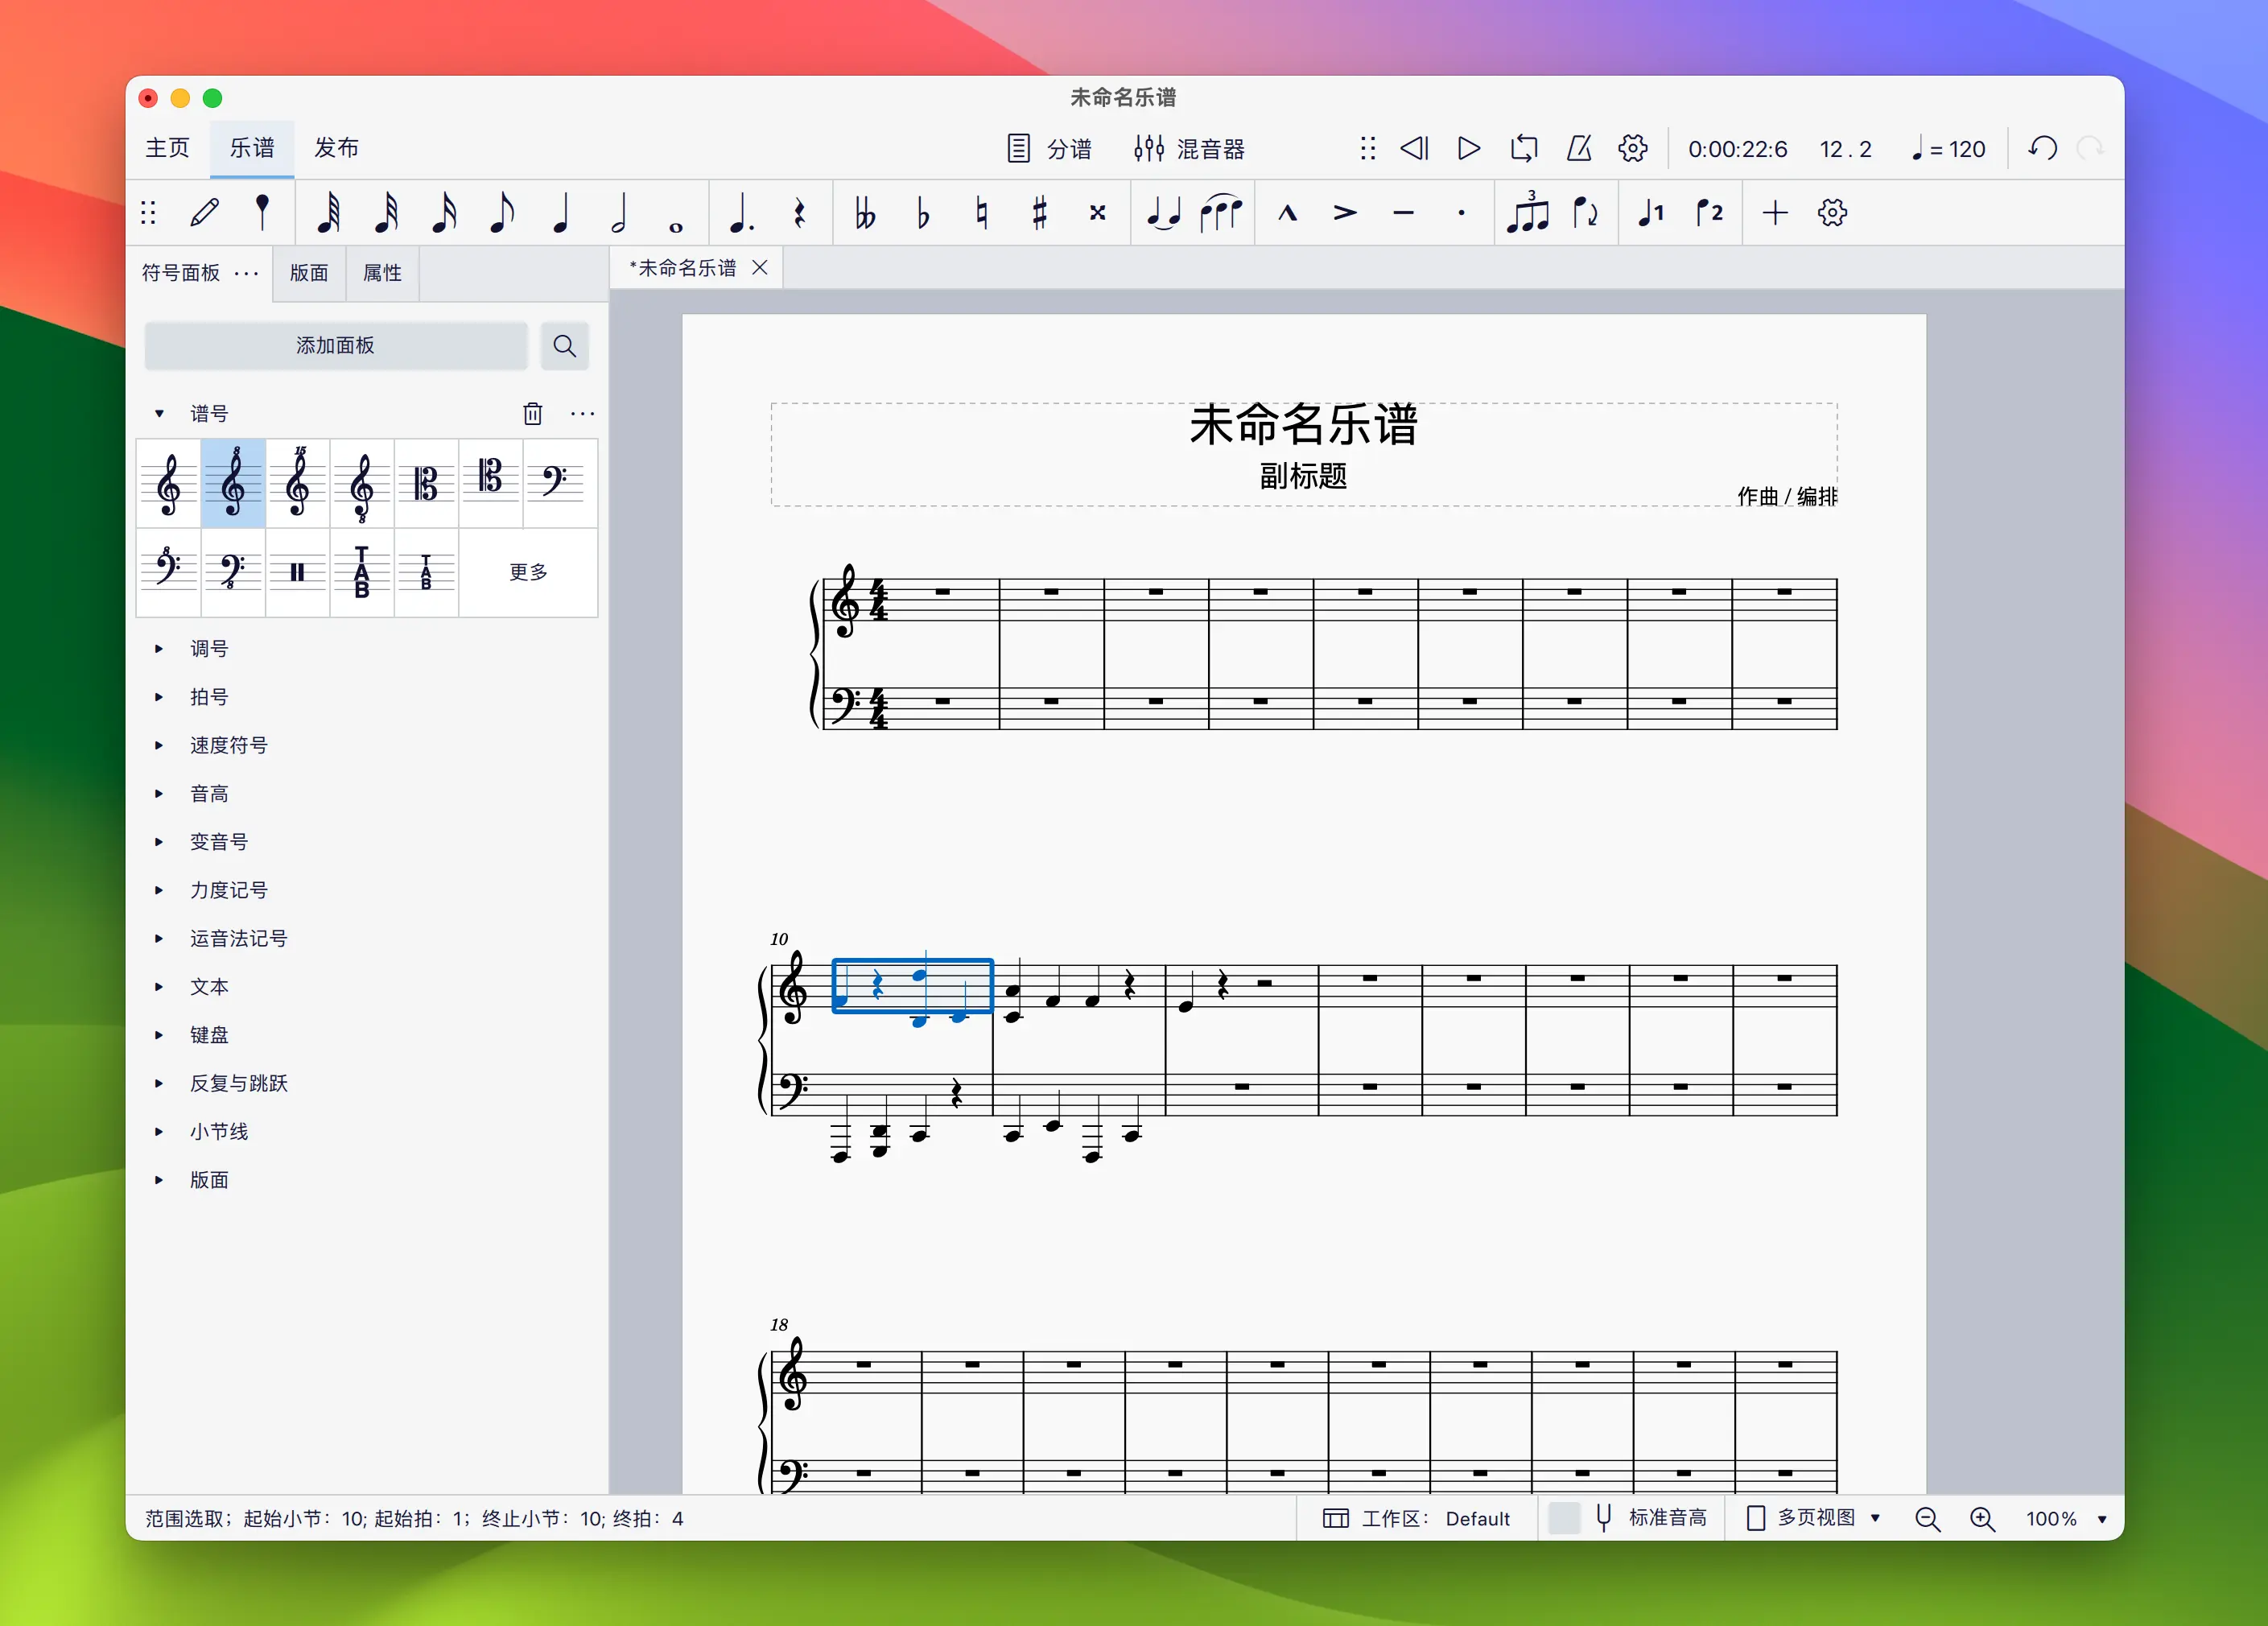The height and width of the screenshot is (1626, 2268).
Task: Click the rewind playback button
Action: click(1414, 149)
